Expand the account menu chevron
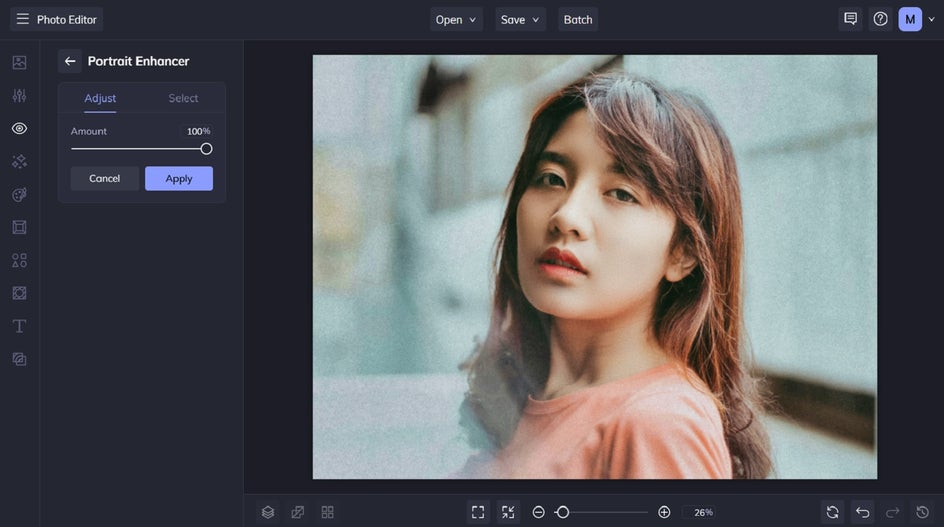Image resolution: width=944 pixels, height=527 pixels. coord(931,19)
